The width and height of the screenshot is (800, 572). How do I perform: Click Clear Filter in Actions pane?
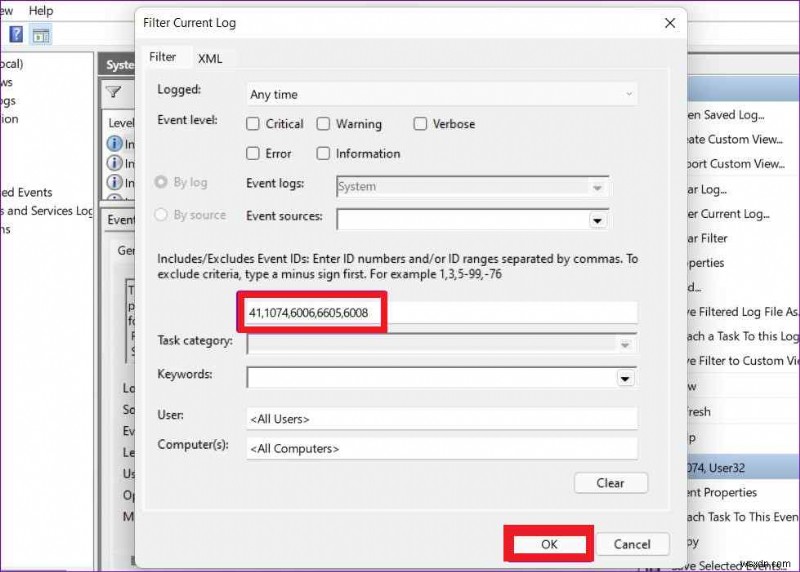(x=707, y=238)
